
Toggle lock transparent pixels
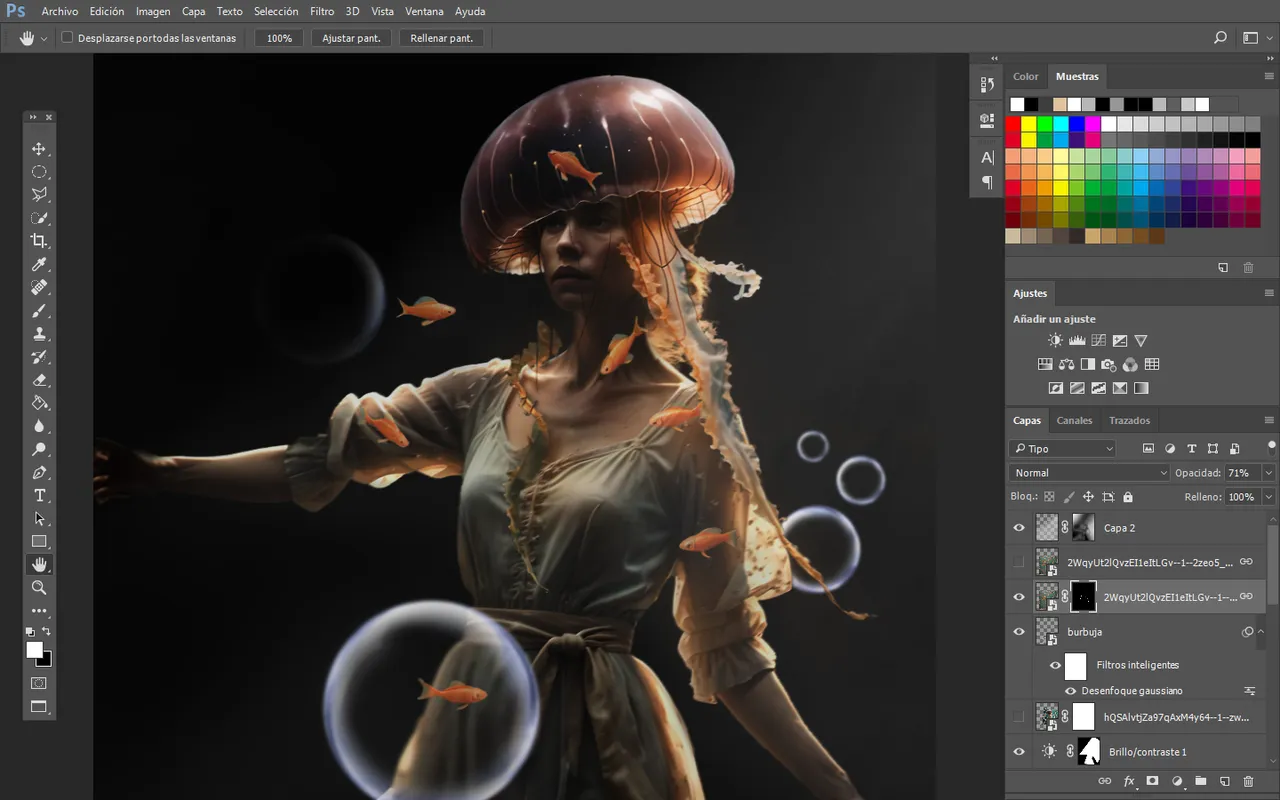pyautogui.click(x=1049, y=497)
